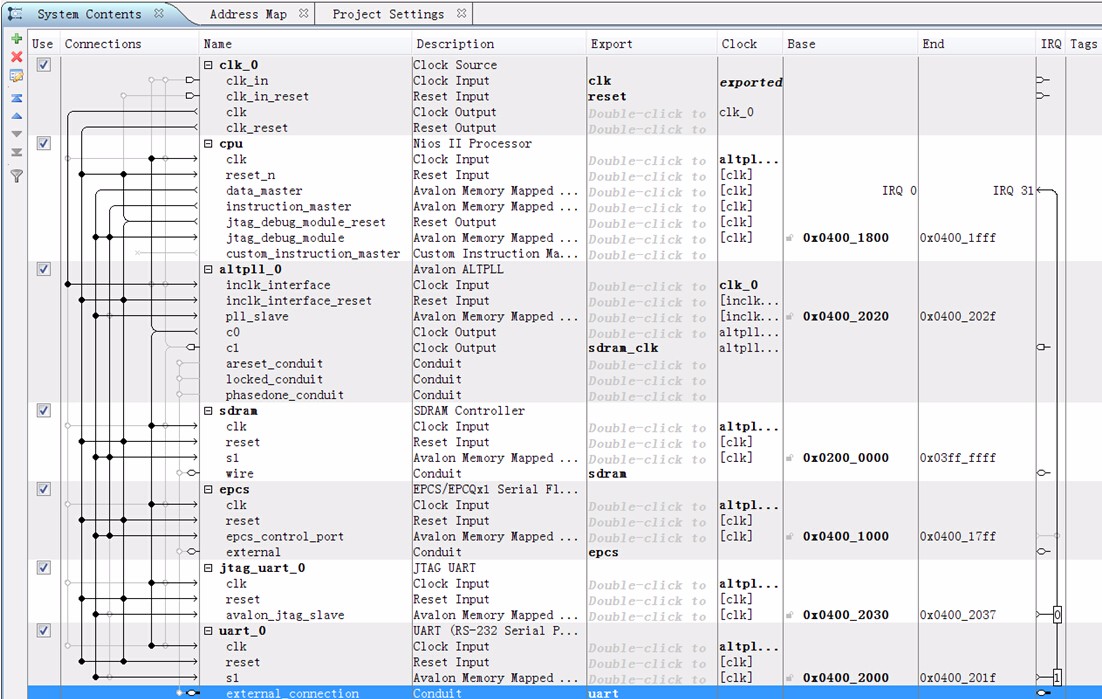The height and width of the screenshot is (699, 1102).
Task: Collapse the altpll_0 component tree
Action: point(208,269)
